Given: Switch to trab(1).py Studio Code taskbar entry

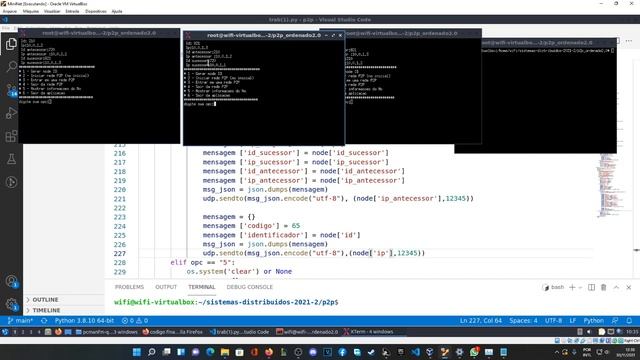Looking at the screenshot, I should point(239,332).
